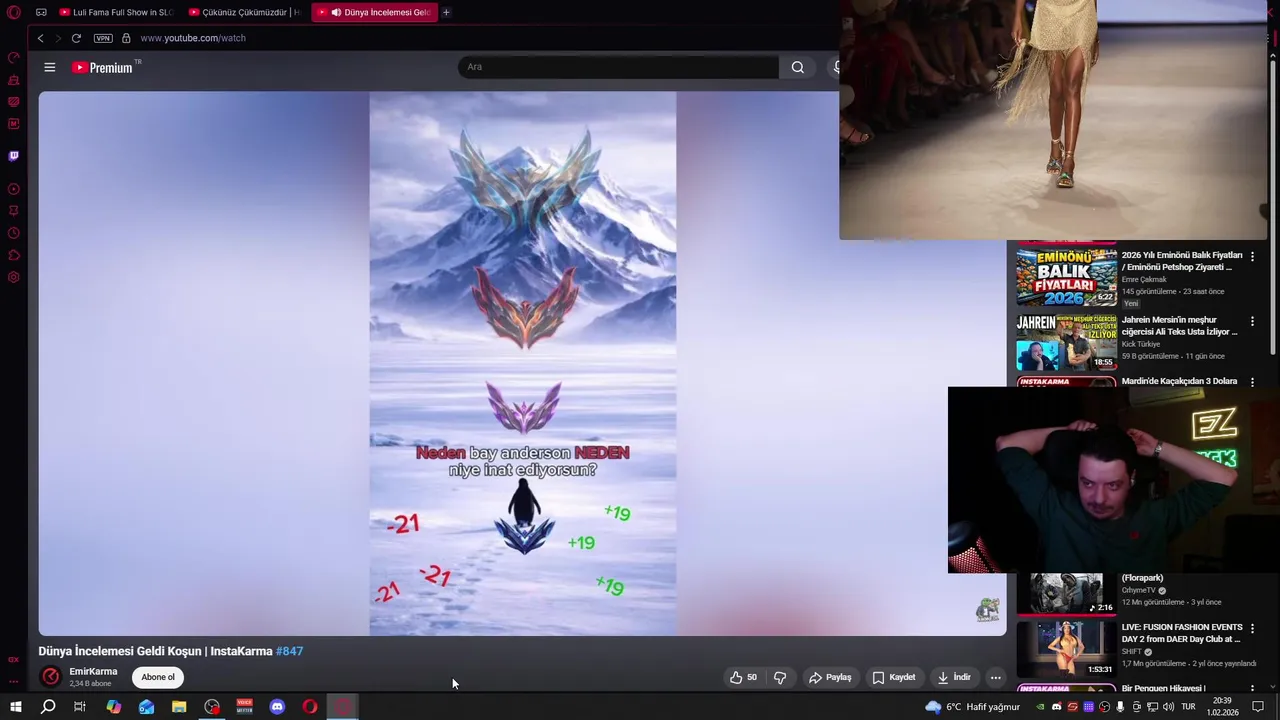The image size is (1280, 720).
Task: Open the Player sidebar icon
Action: (14, 189)
